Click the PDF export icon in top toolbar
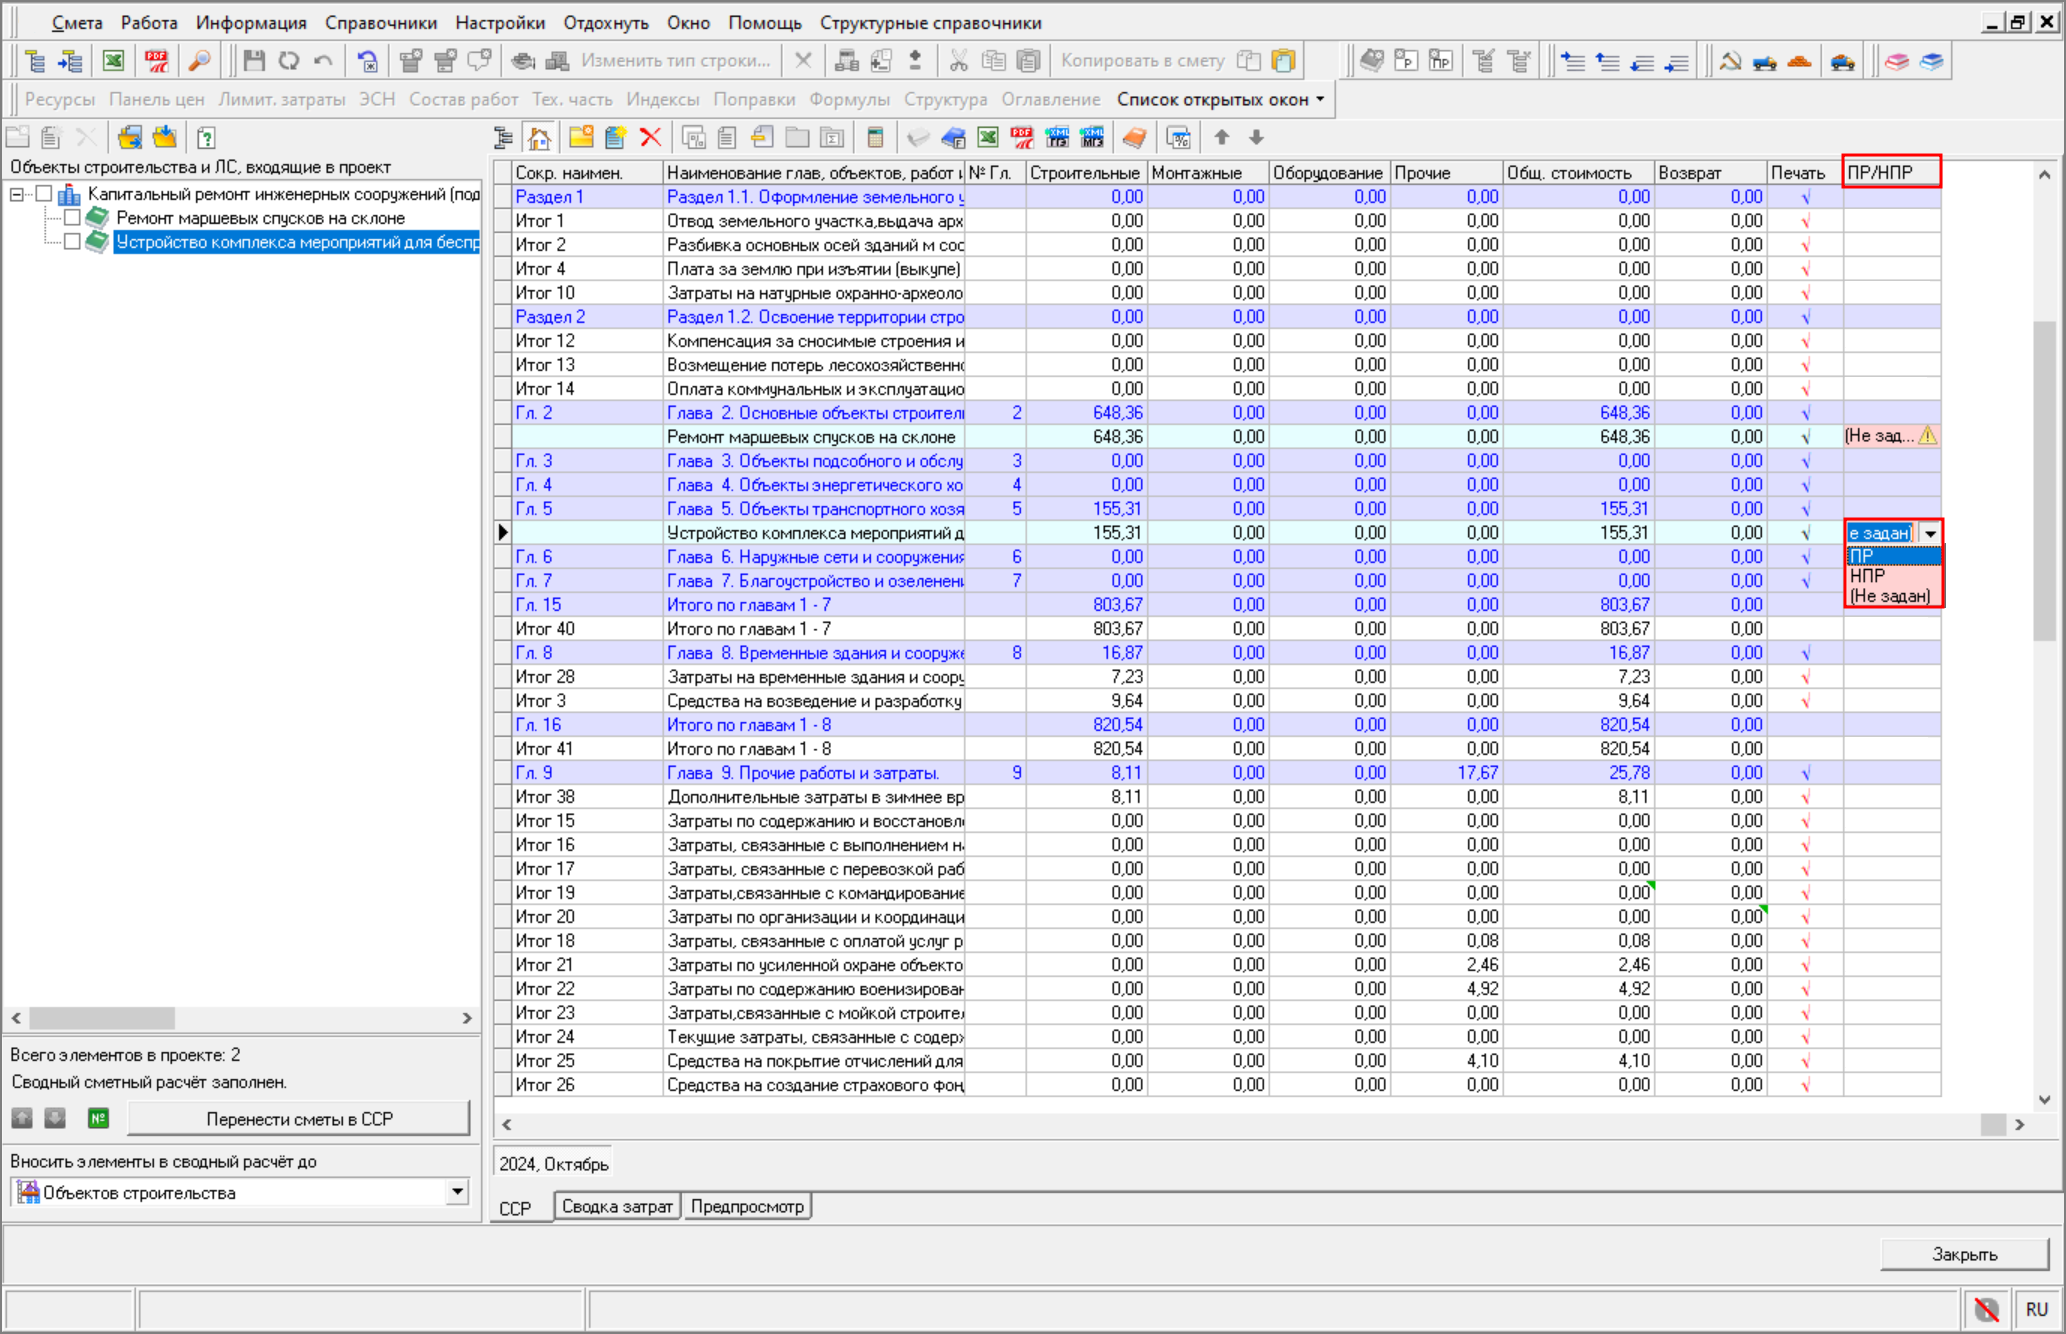Viewport: 2066px width, 1334px height. click(156, 61)
